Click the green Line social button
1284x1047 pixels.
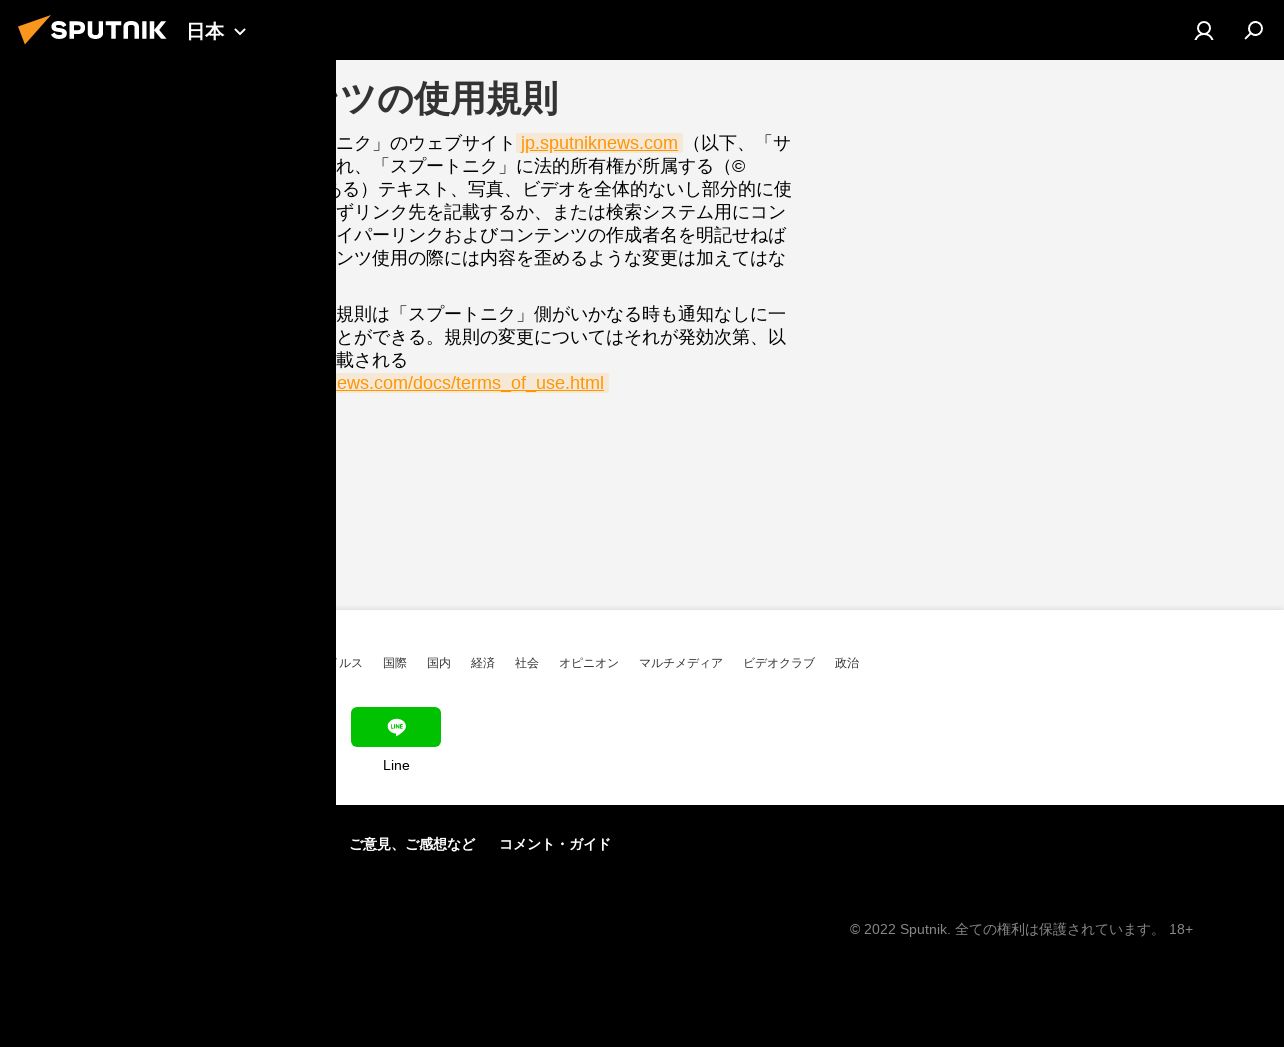click(x=396, y=727)
